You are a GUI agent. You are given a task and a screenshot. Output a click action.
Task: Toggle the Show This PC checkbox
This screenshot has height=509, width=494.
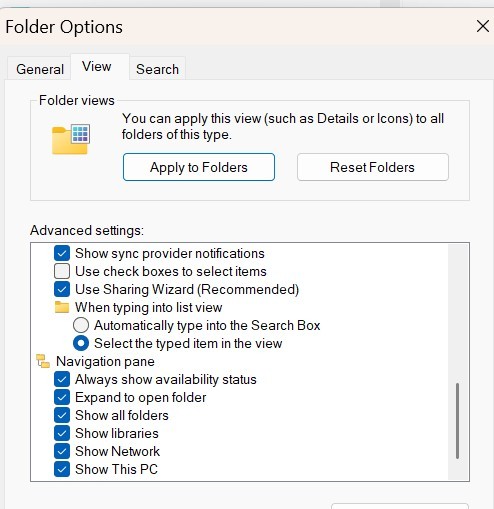click(x=62, y=469)
